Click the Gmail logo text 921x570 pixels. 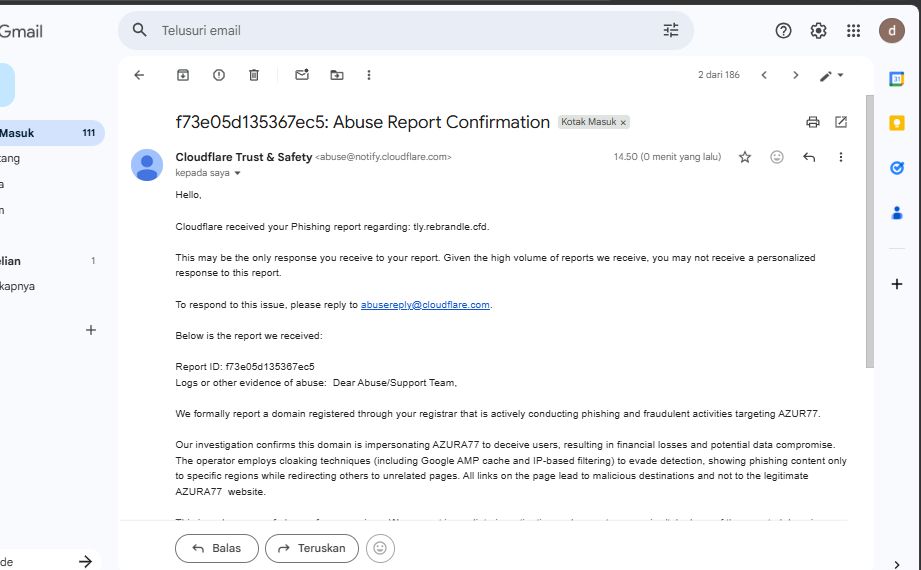[21, 31]
